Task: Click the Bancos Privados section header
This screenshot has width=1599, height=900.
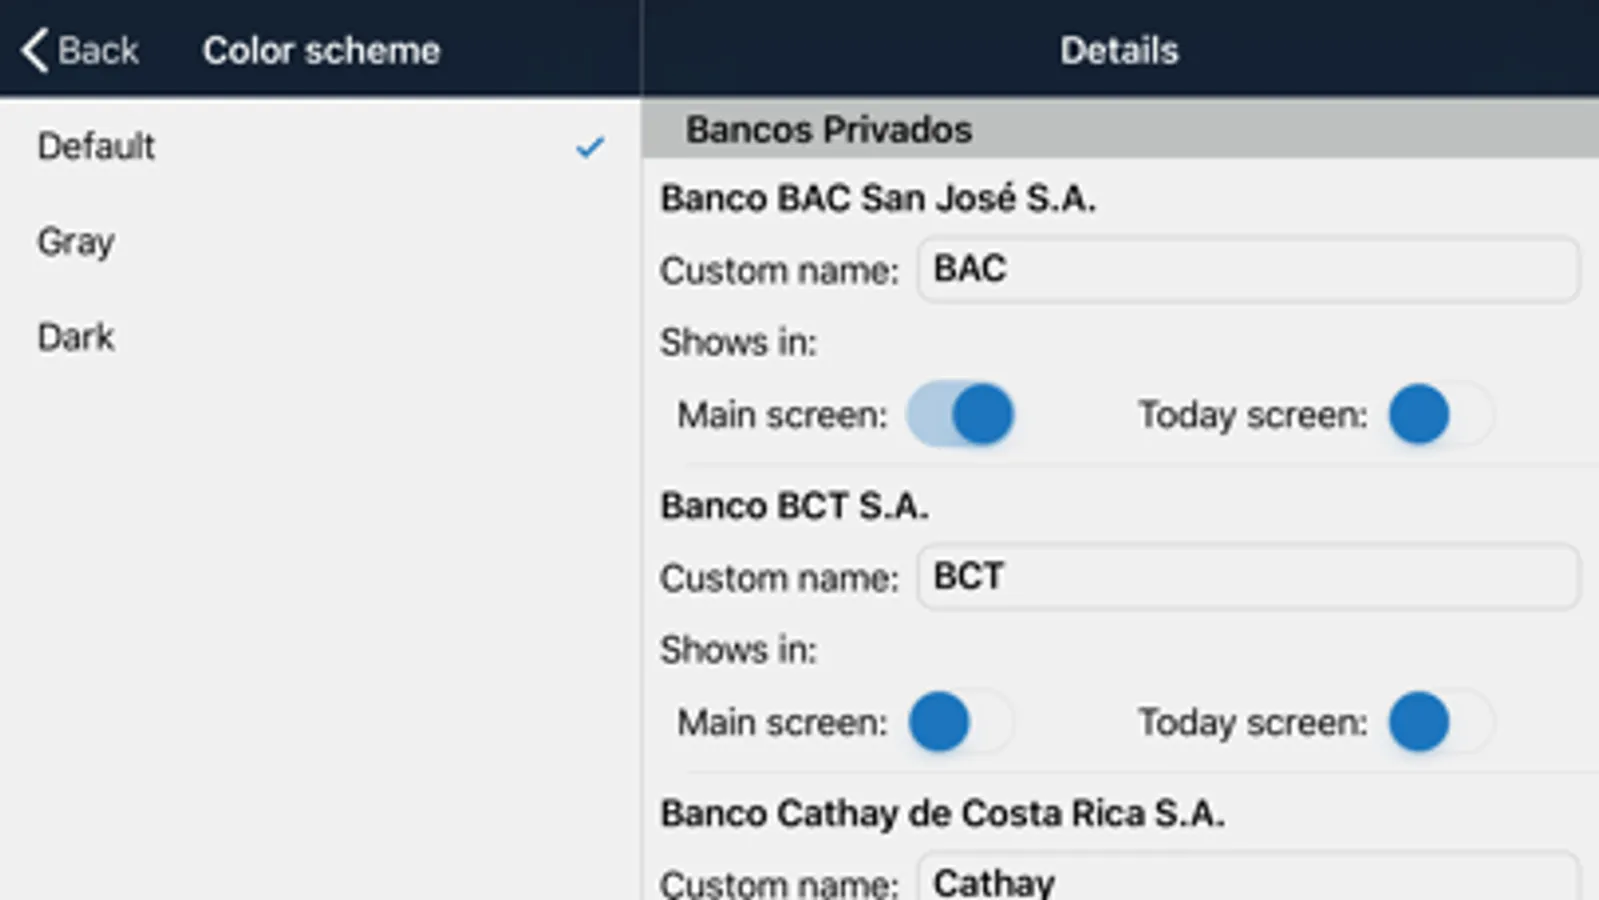Action: [828, 130]
